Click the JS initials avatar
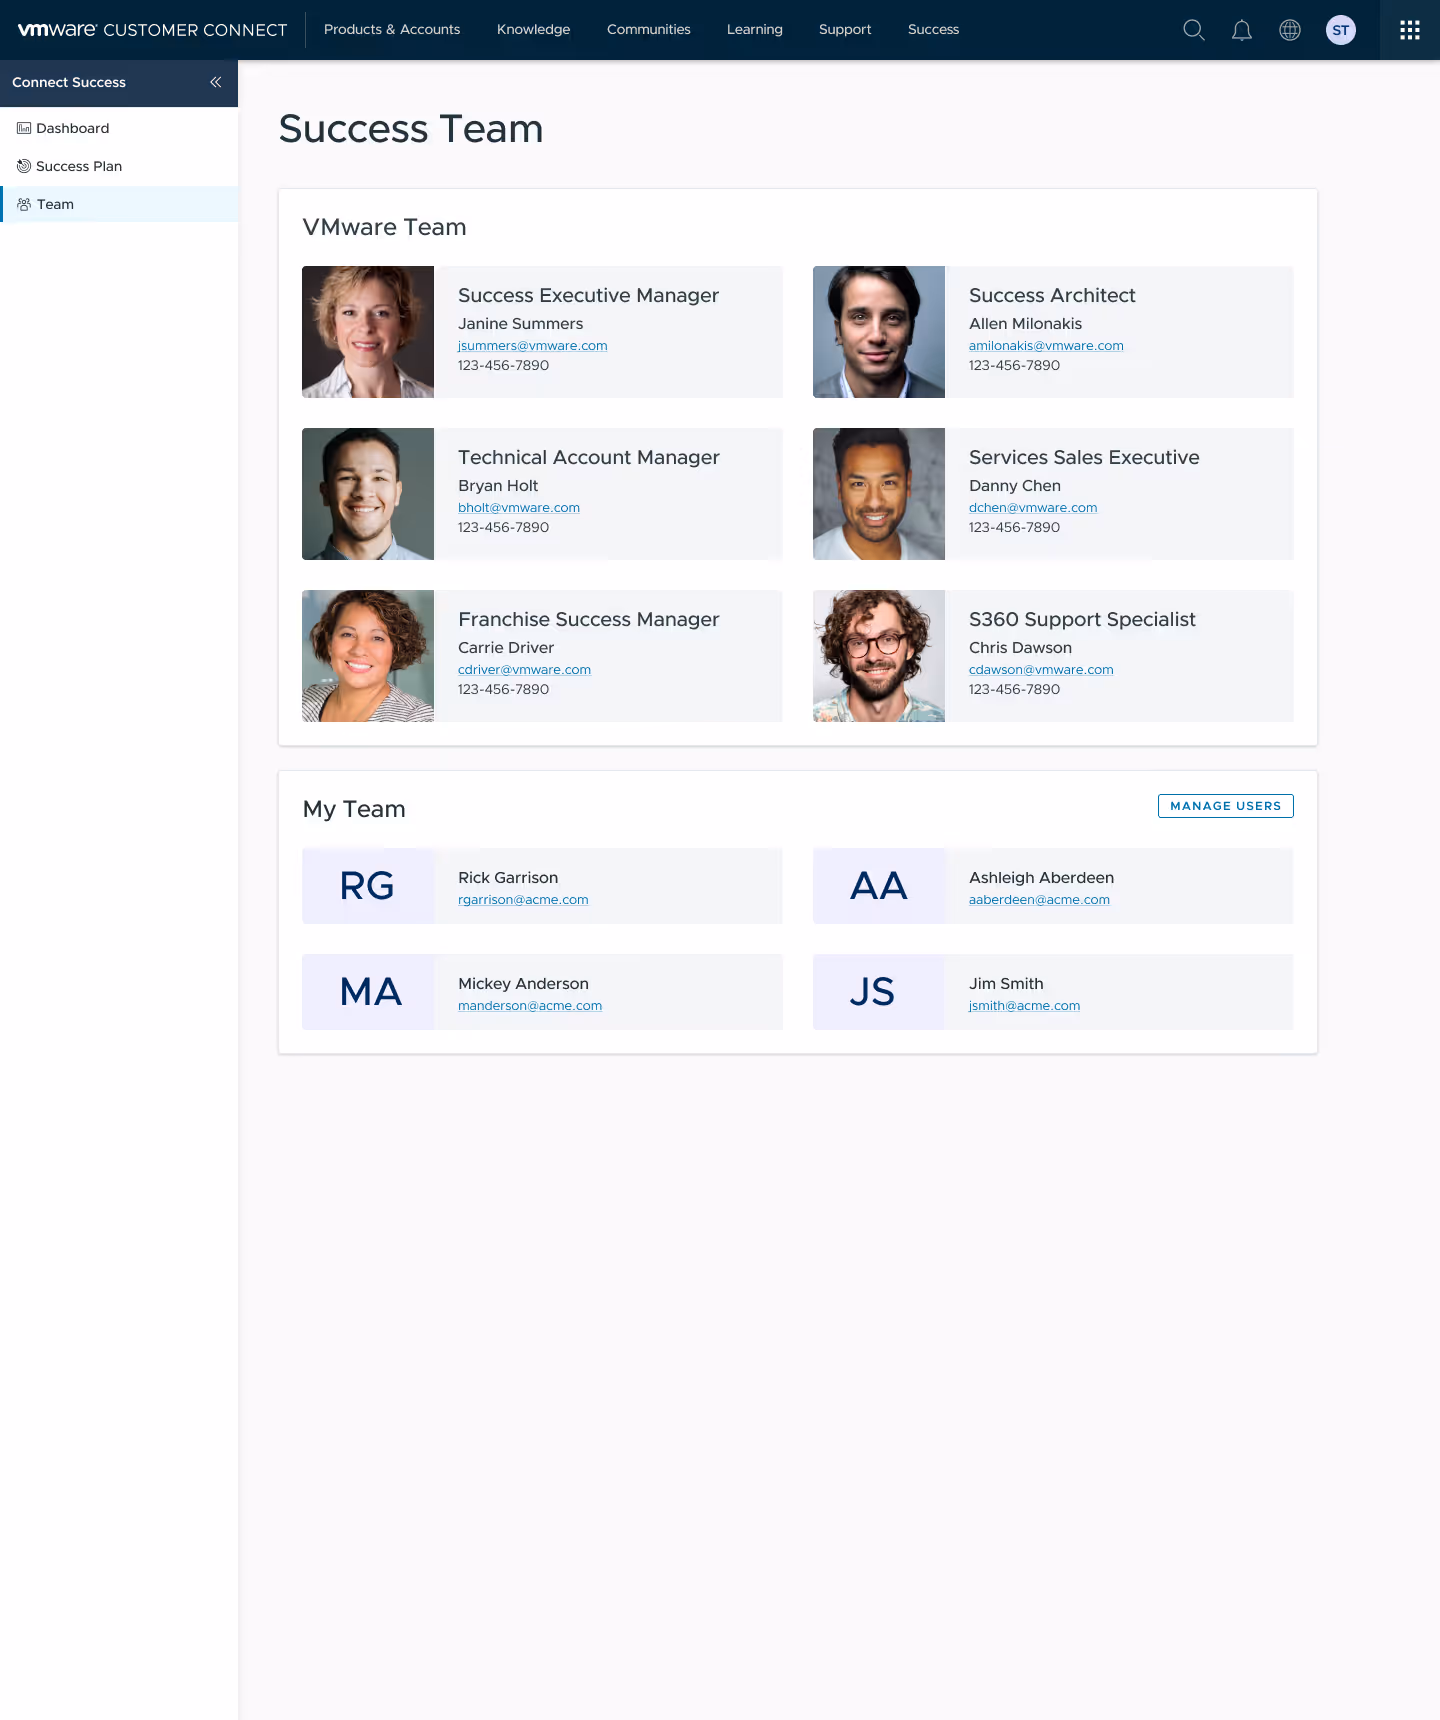This screenshot has height=1720, width=1440. 879,992
